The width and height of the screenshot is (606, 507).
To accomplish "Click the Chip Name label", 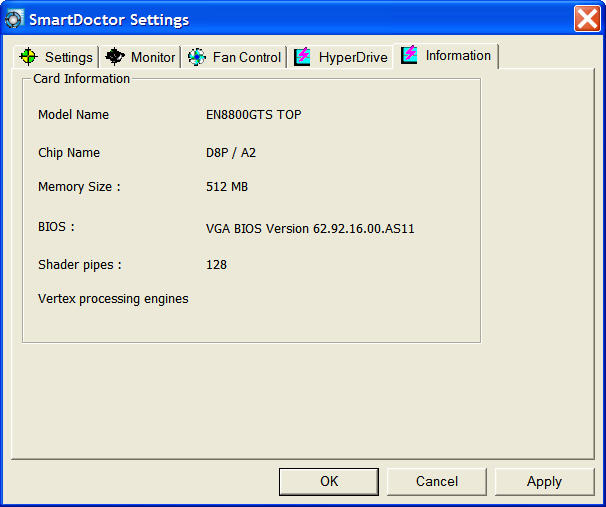I will (69, 153).
